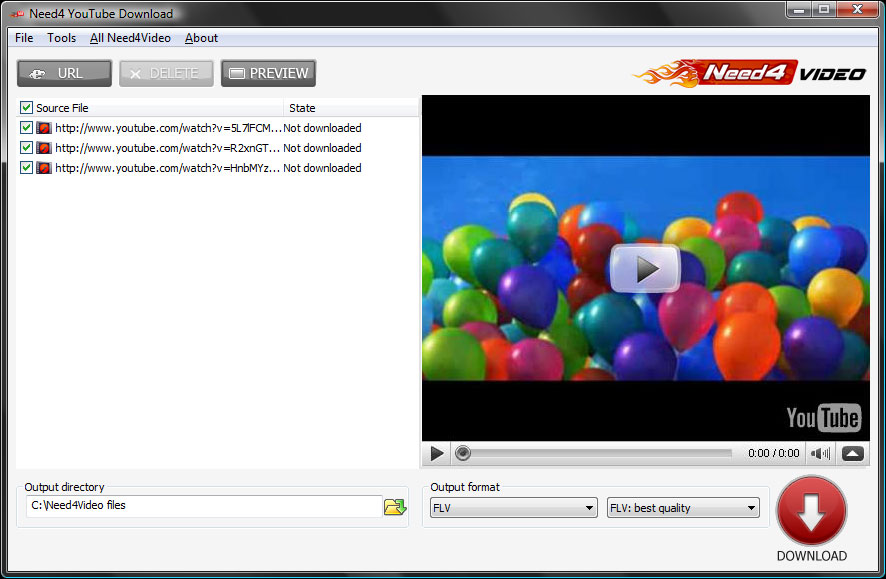Viewport: 886px width, 579px height.
Task: Uncheck the v=R2xnGT video checkbox
Action: click(x=26, y=147)
